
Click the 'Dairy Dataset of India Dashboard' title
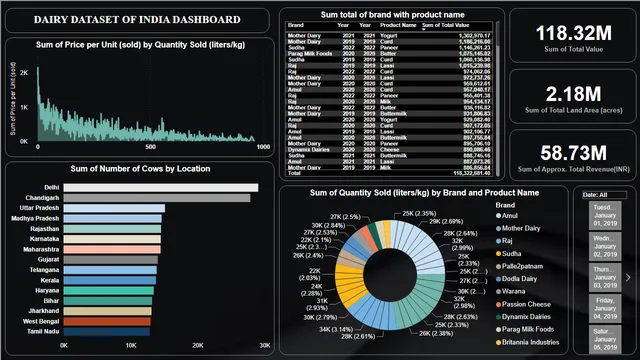click(x=137, y=20)
